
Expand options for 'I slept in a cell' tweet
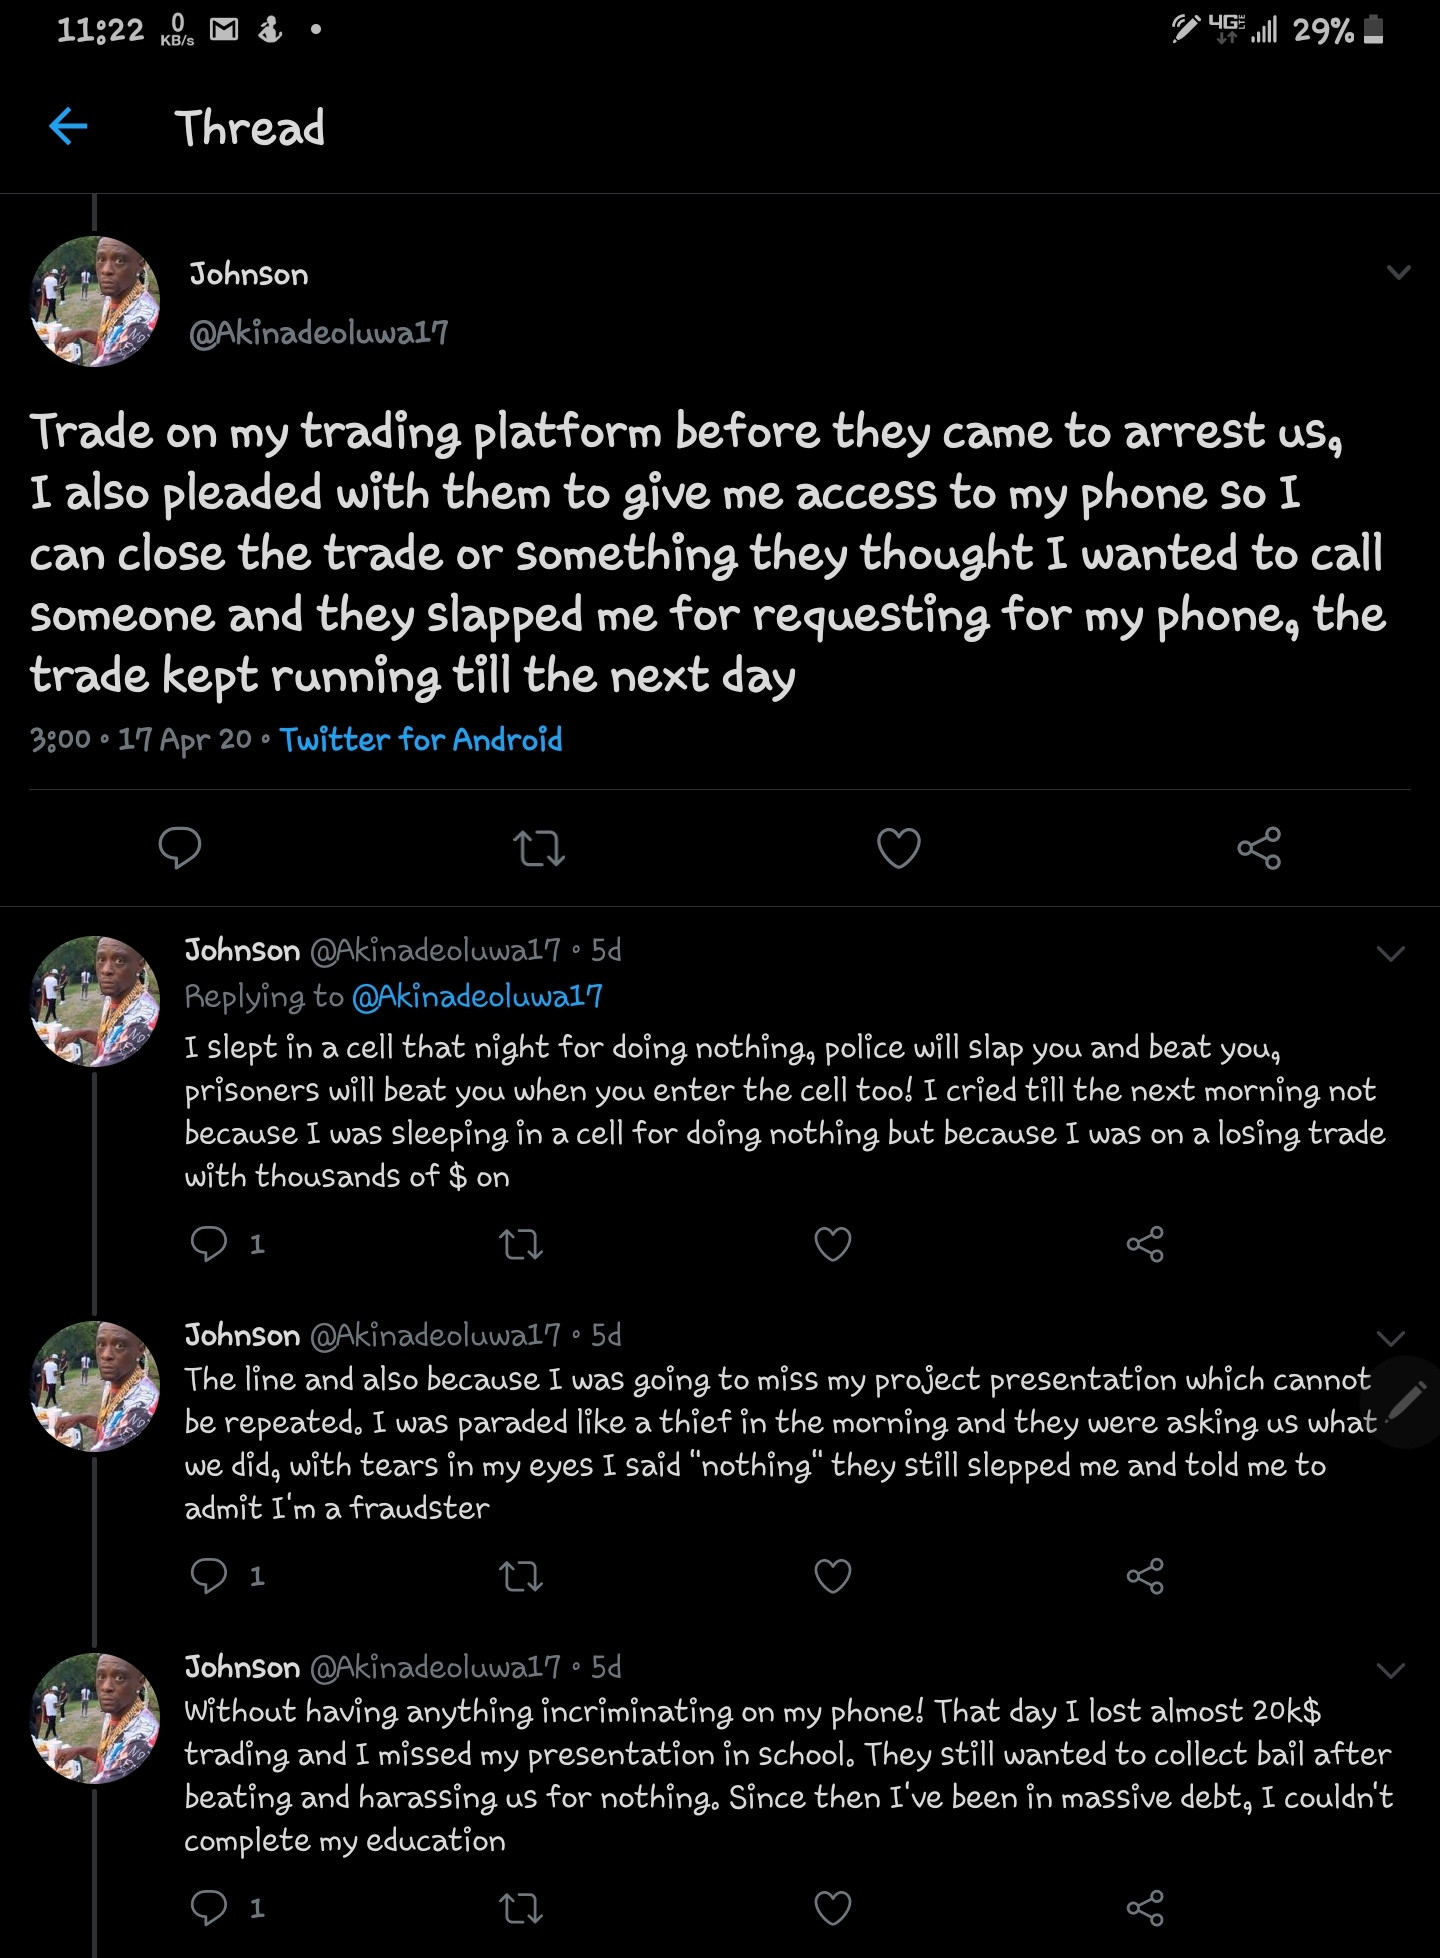(x=1391, y=953)
